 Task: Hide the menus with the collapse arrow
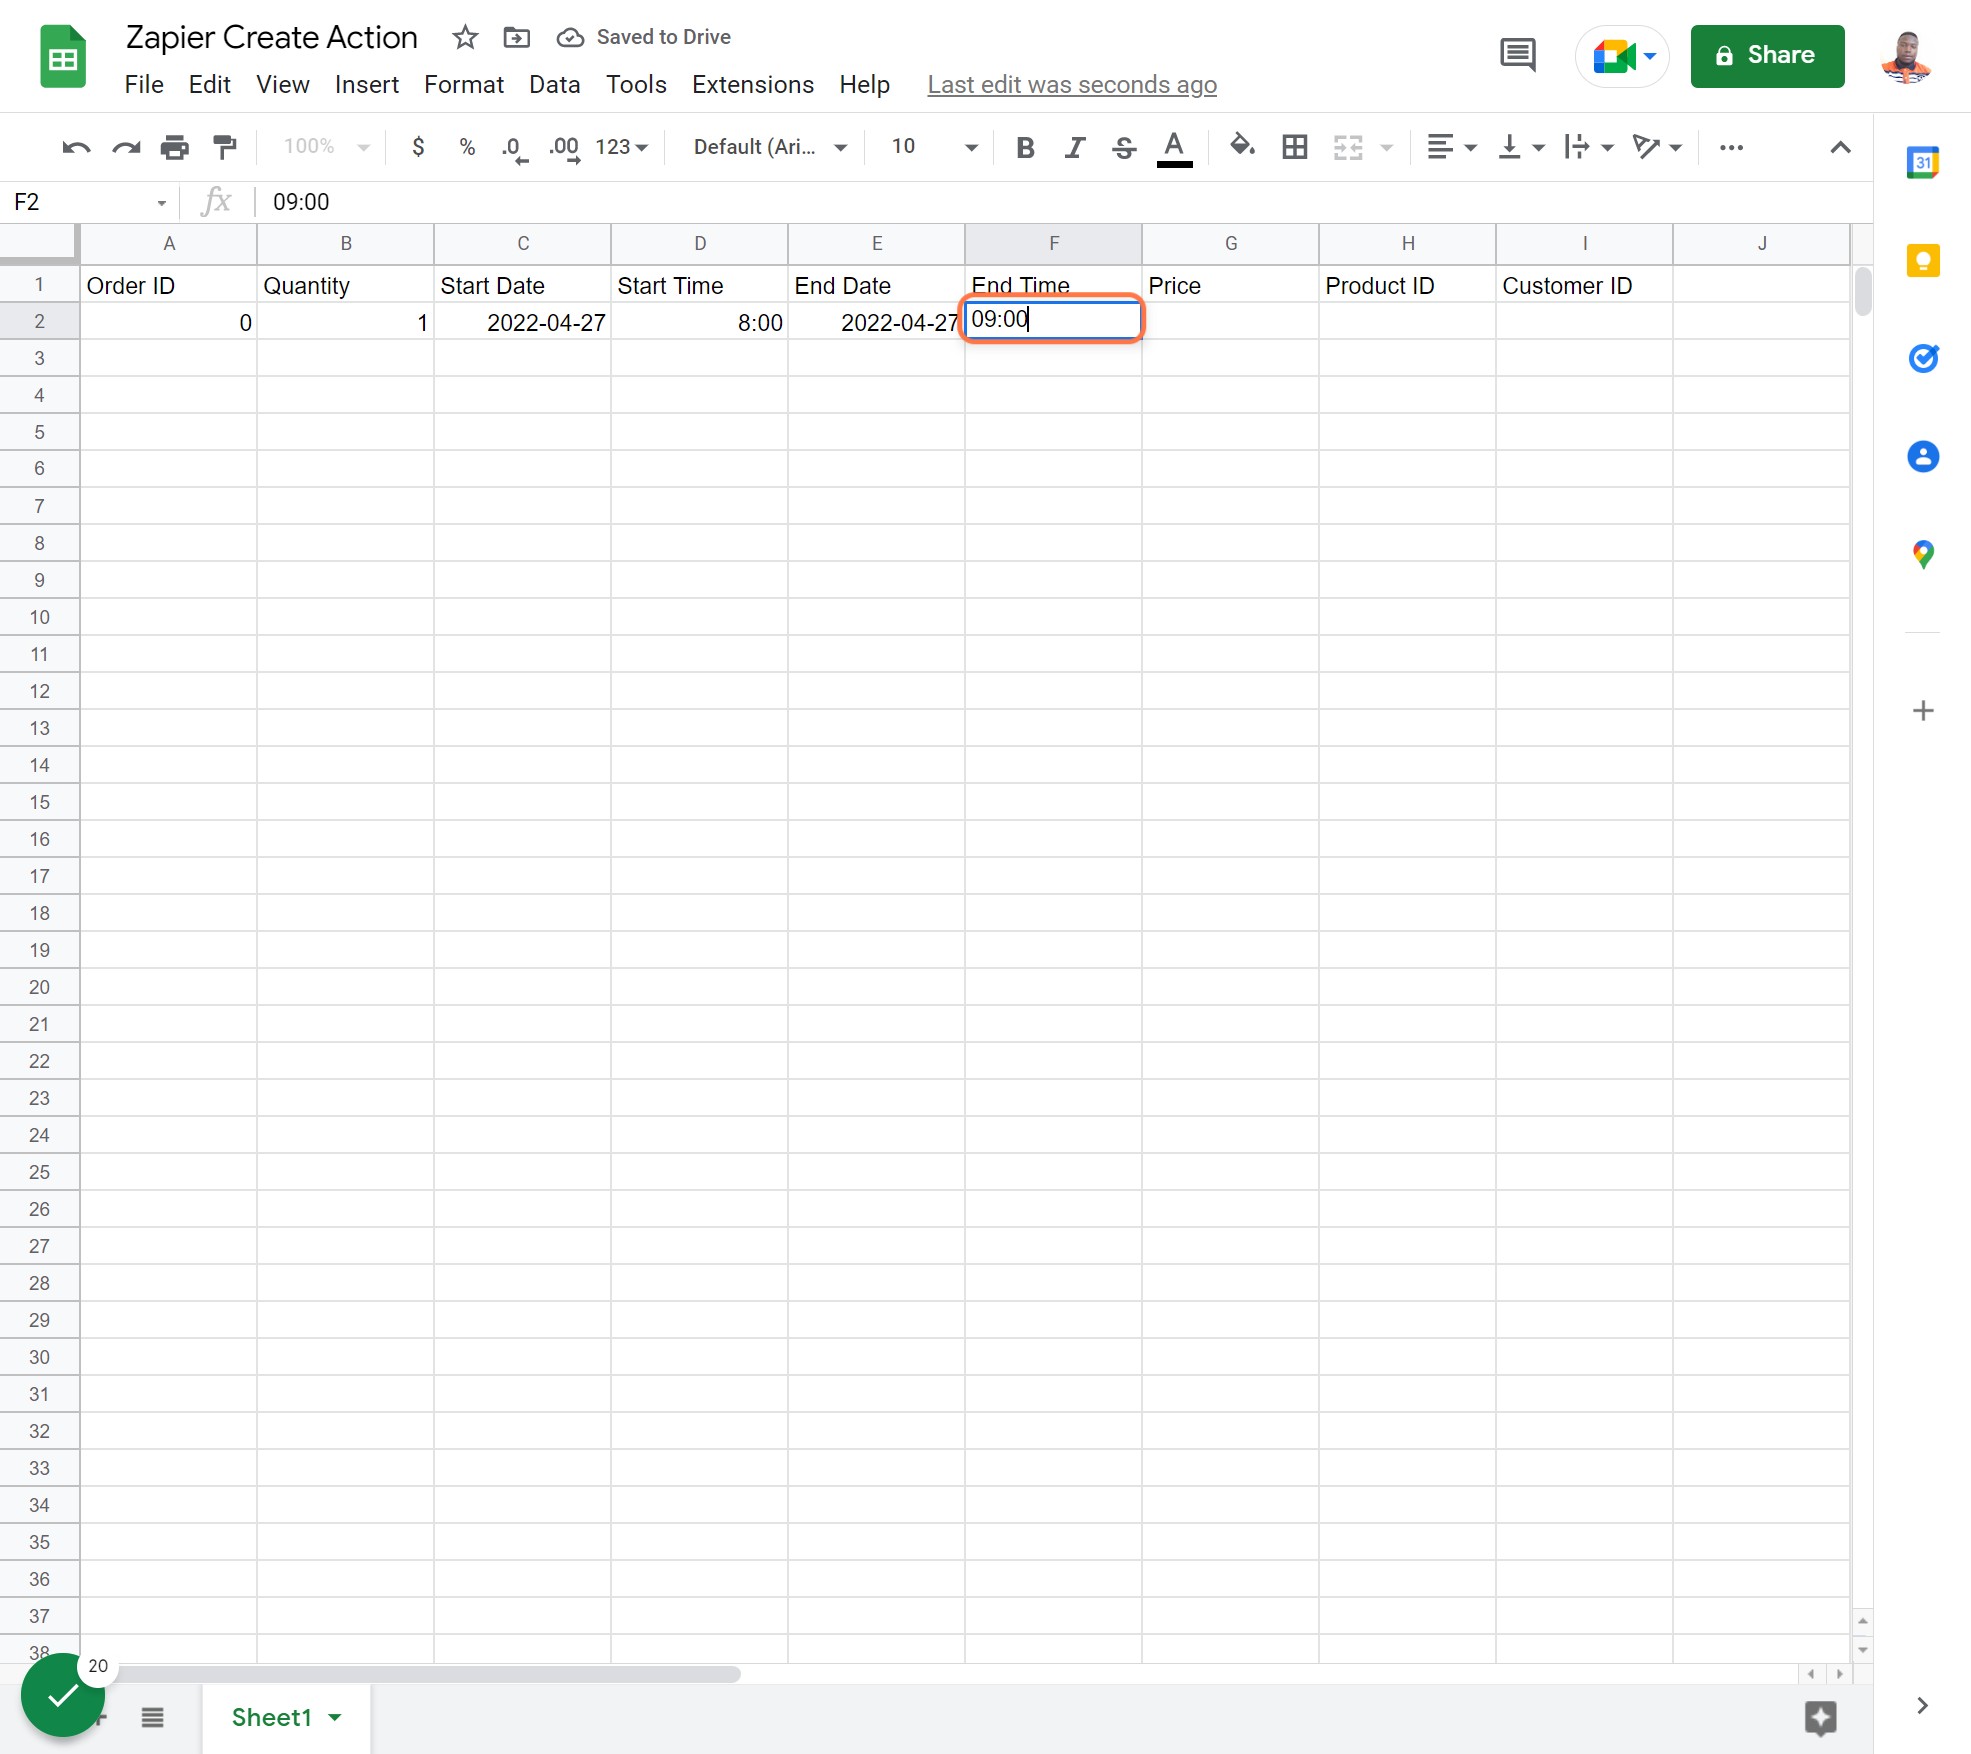1840,148
